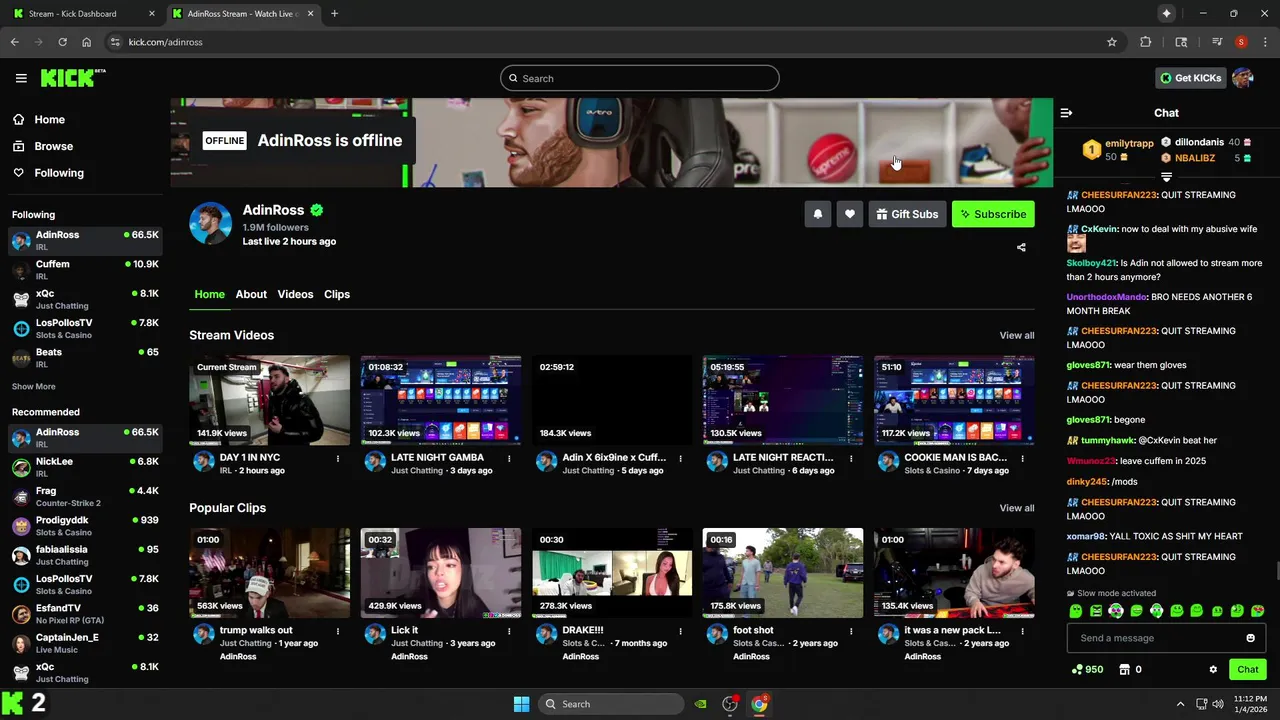Screen dimensions: 1280x720
Task: Open the 05:19:55 LATE NIGHT REACTI video thumbnail
Action: [x=783, y=400]
